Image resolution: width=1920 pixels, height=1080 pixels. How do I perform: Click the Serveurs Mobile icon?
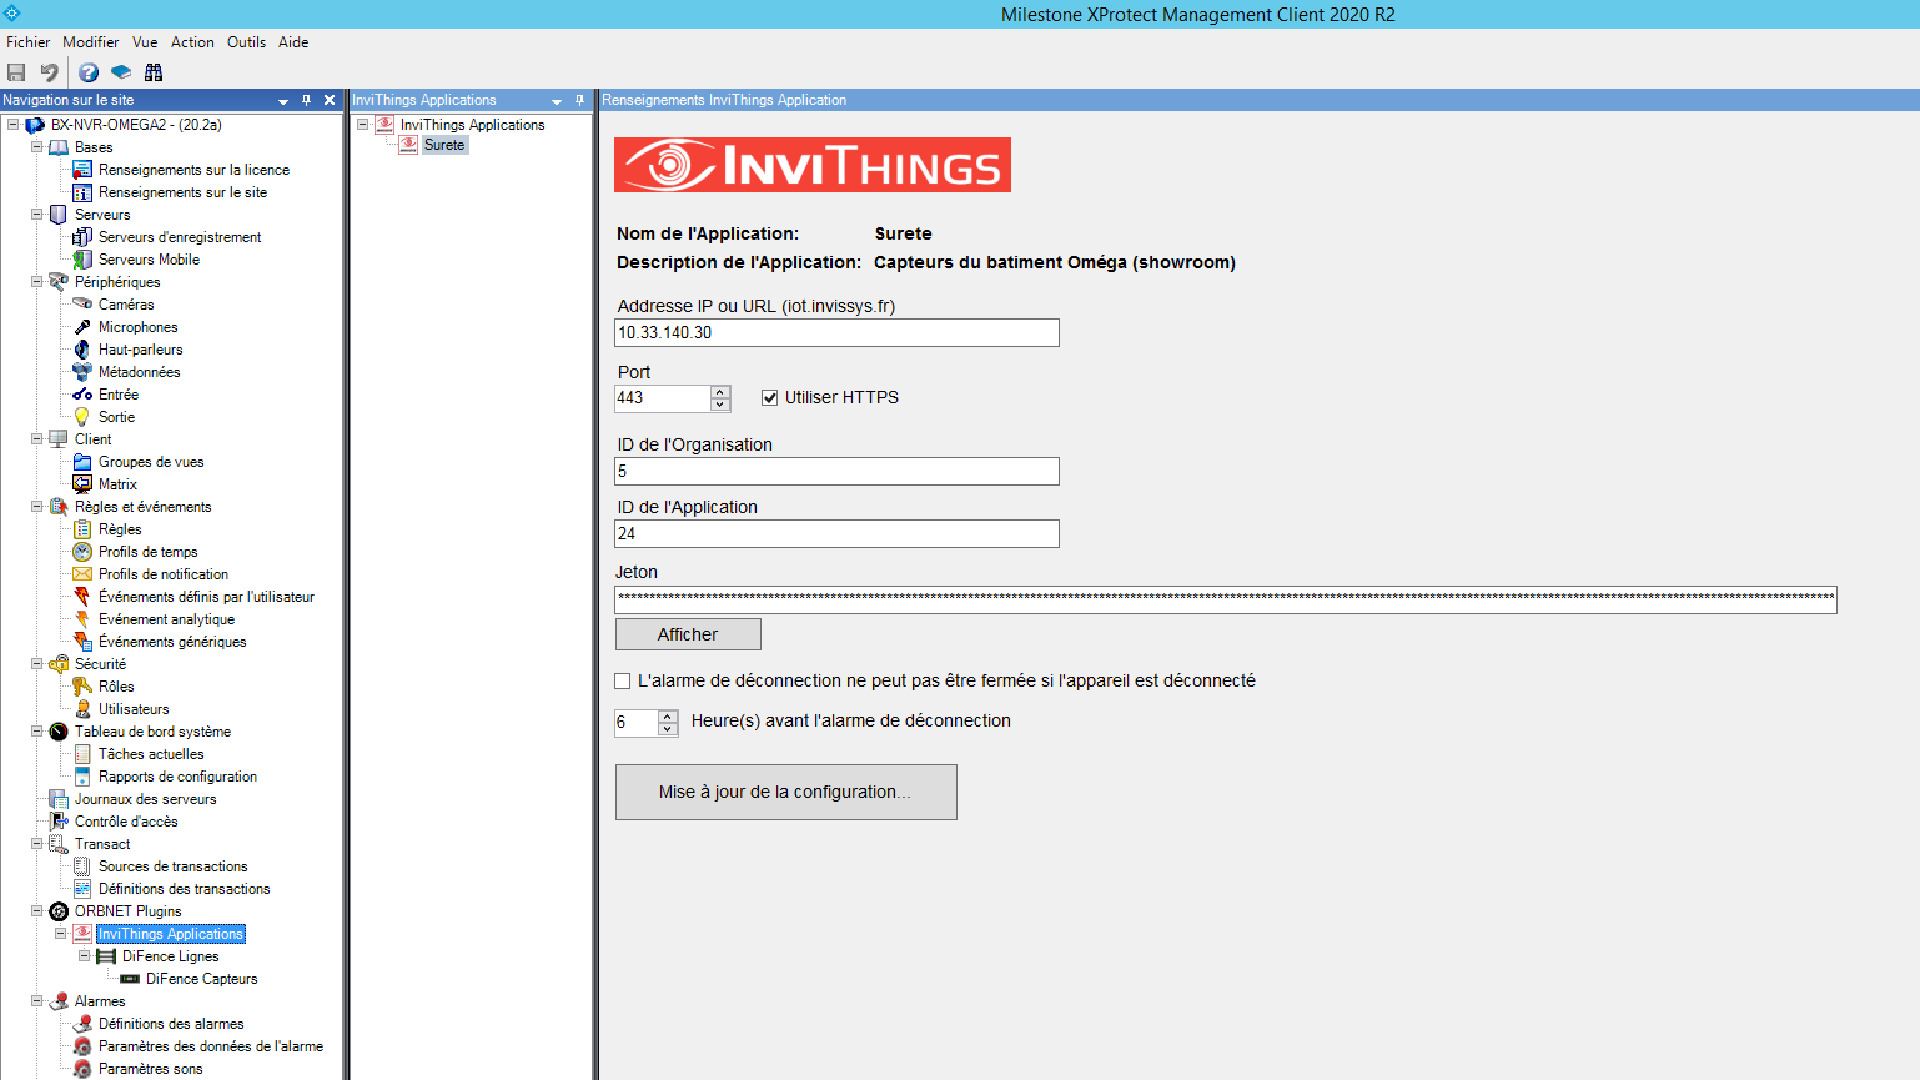(x=82, y=259)
